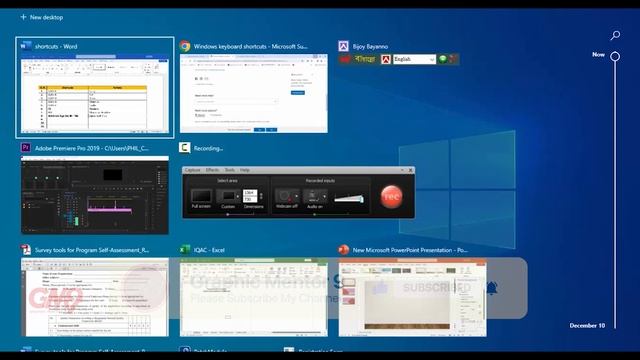
Task: Open the Help menu in the recorder
Action: (244, 170)
